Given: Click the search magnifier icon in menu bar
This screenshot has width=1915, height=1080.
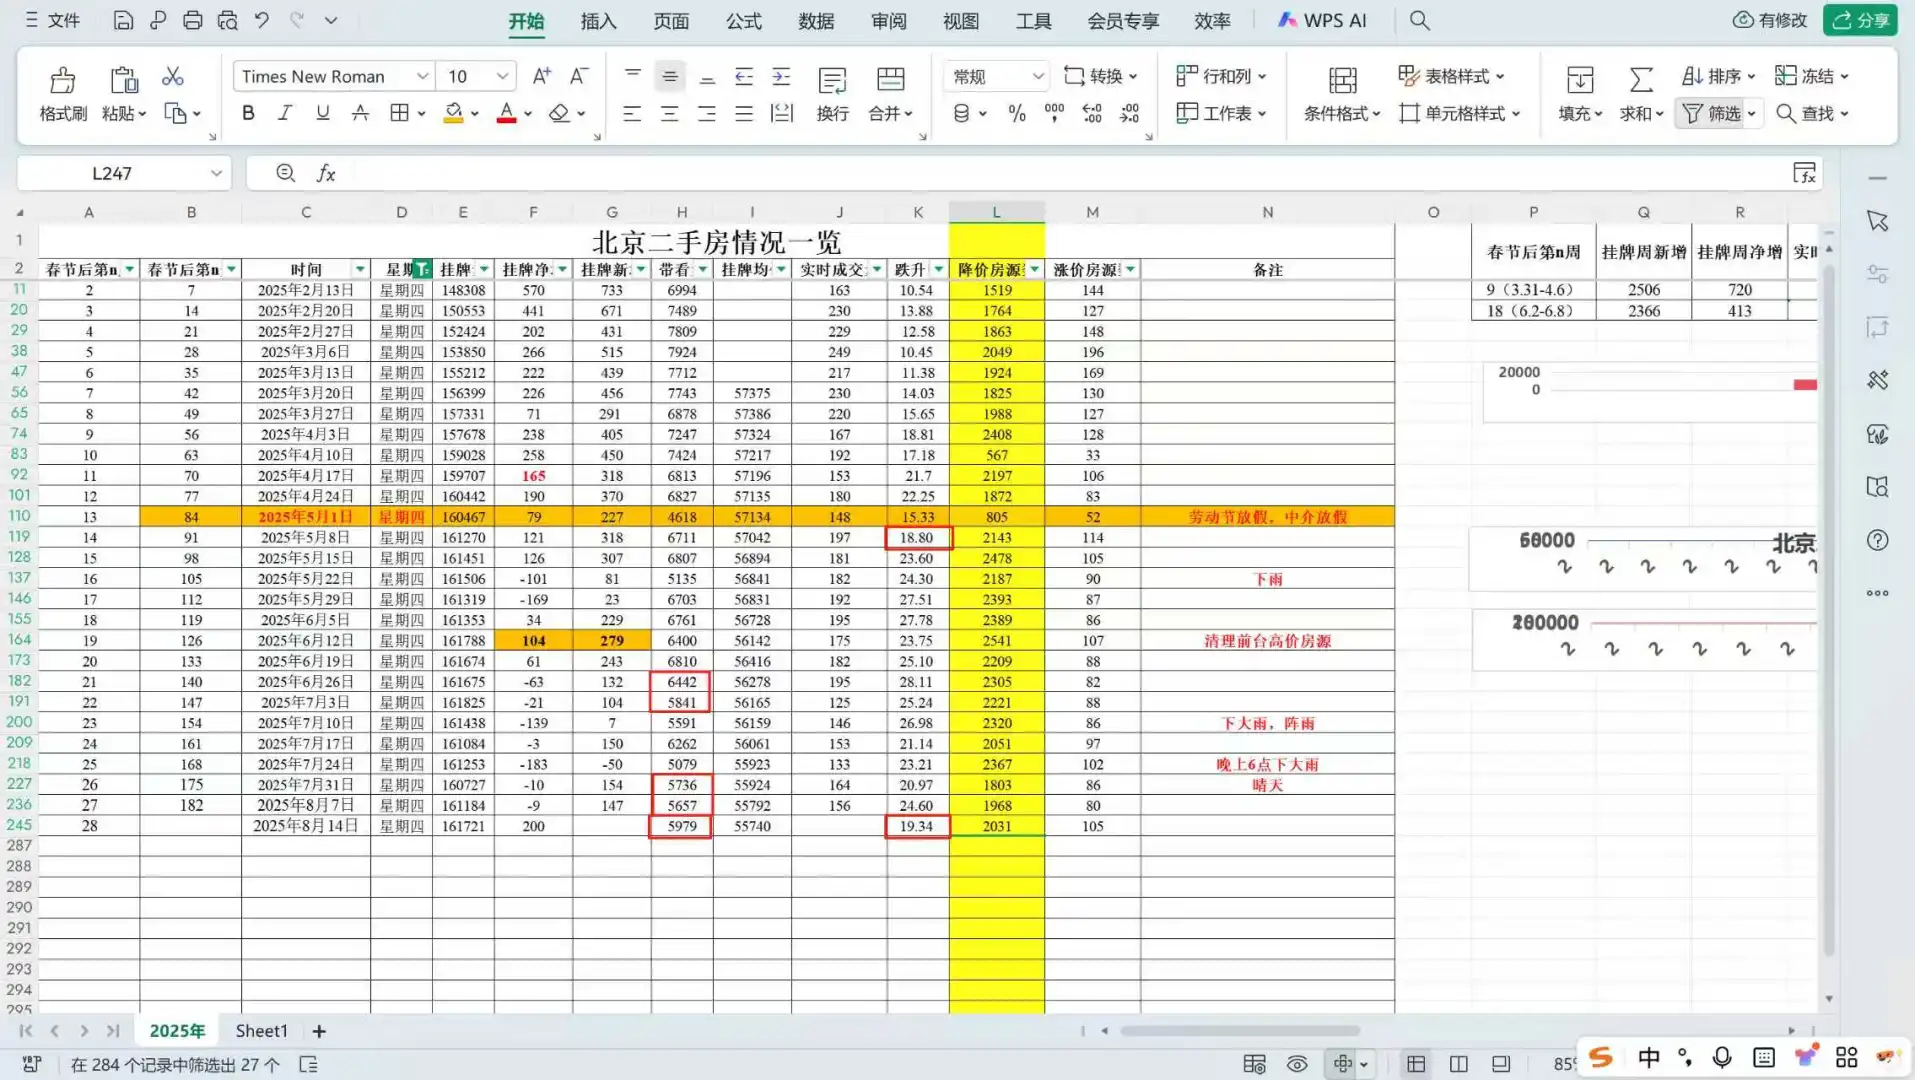Looking at the screenshot, I should (x=1419, y=20).
